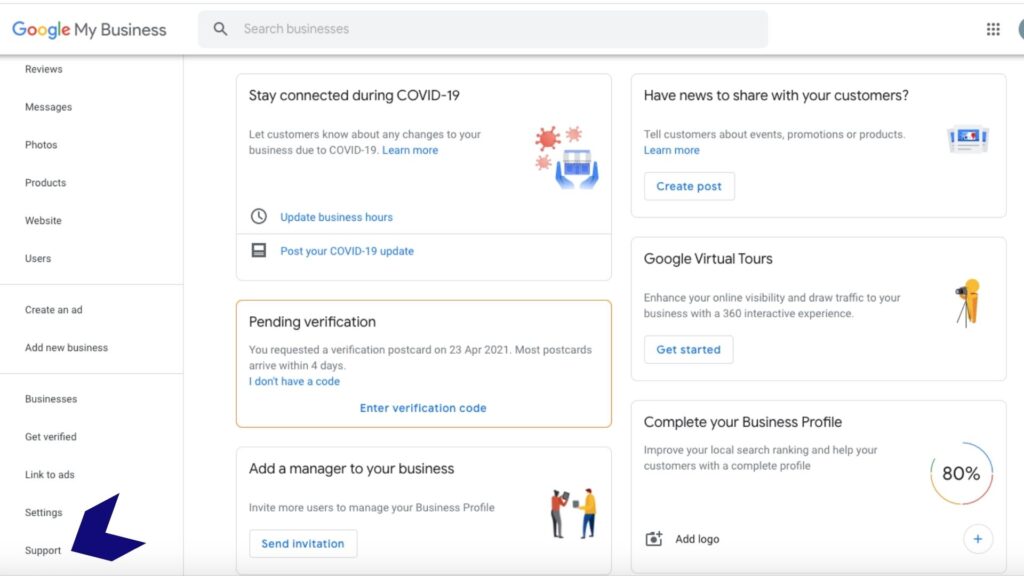This screenshot has height=576, width=1024.
Task: Click the Create post button
Action: click(x=689, y=186)
